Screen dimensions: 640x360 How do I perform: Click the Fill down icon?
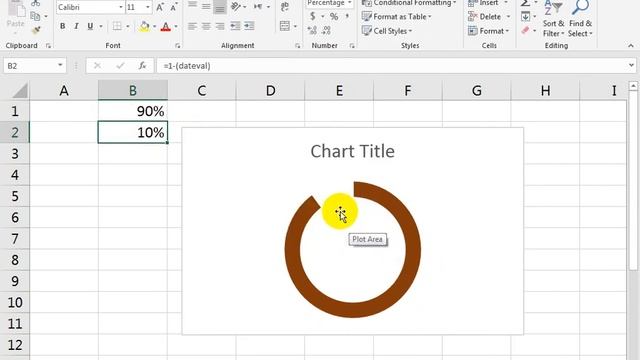click(x=525, y=17)
